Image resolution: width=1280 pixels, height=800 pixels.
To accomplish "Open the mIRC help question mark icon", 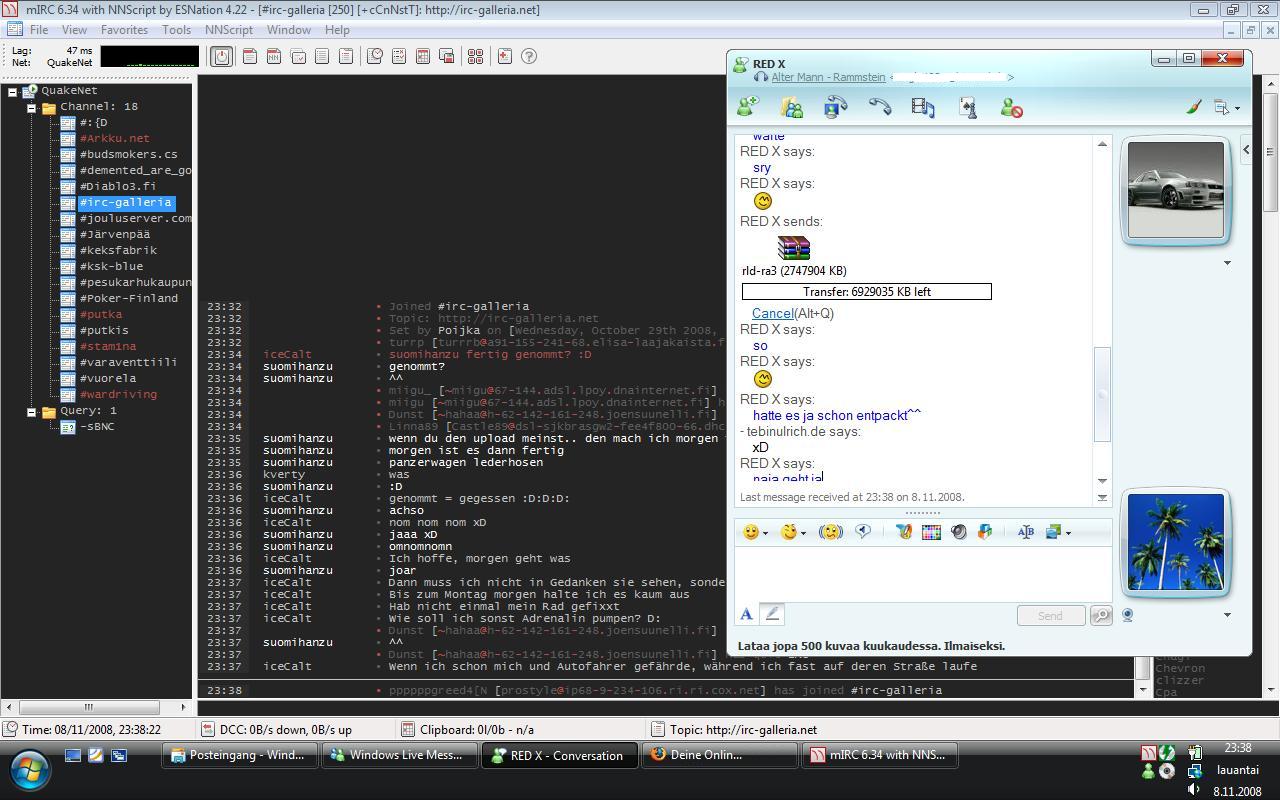I will (x=529, y=57).
